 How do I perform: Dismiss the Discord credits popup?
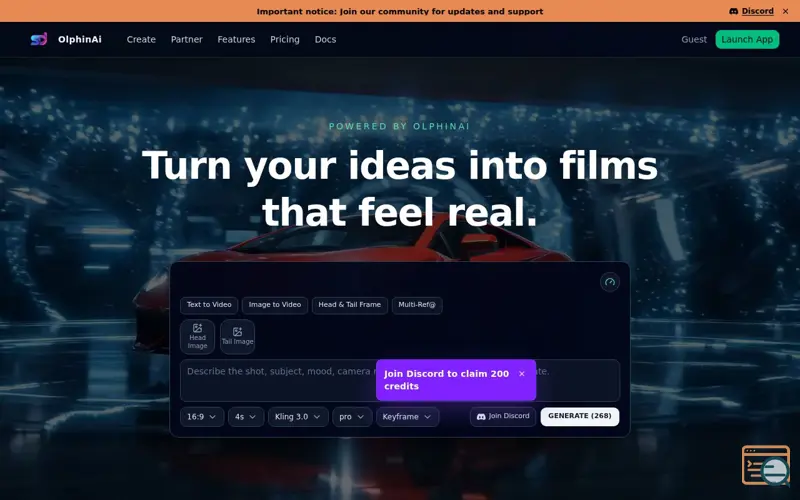pyautogui.click(x=521, y=374)
